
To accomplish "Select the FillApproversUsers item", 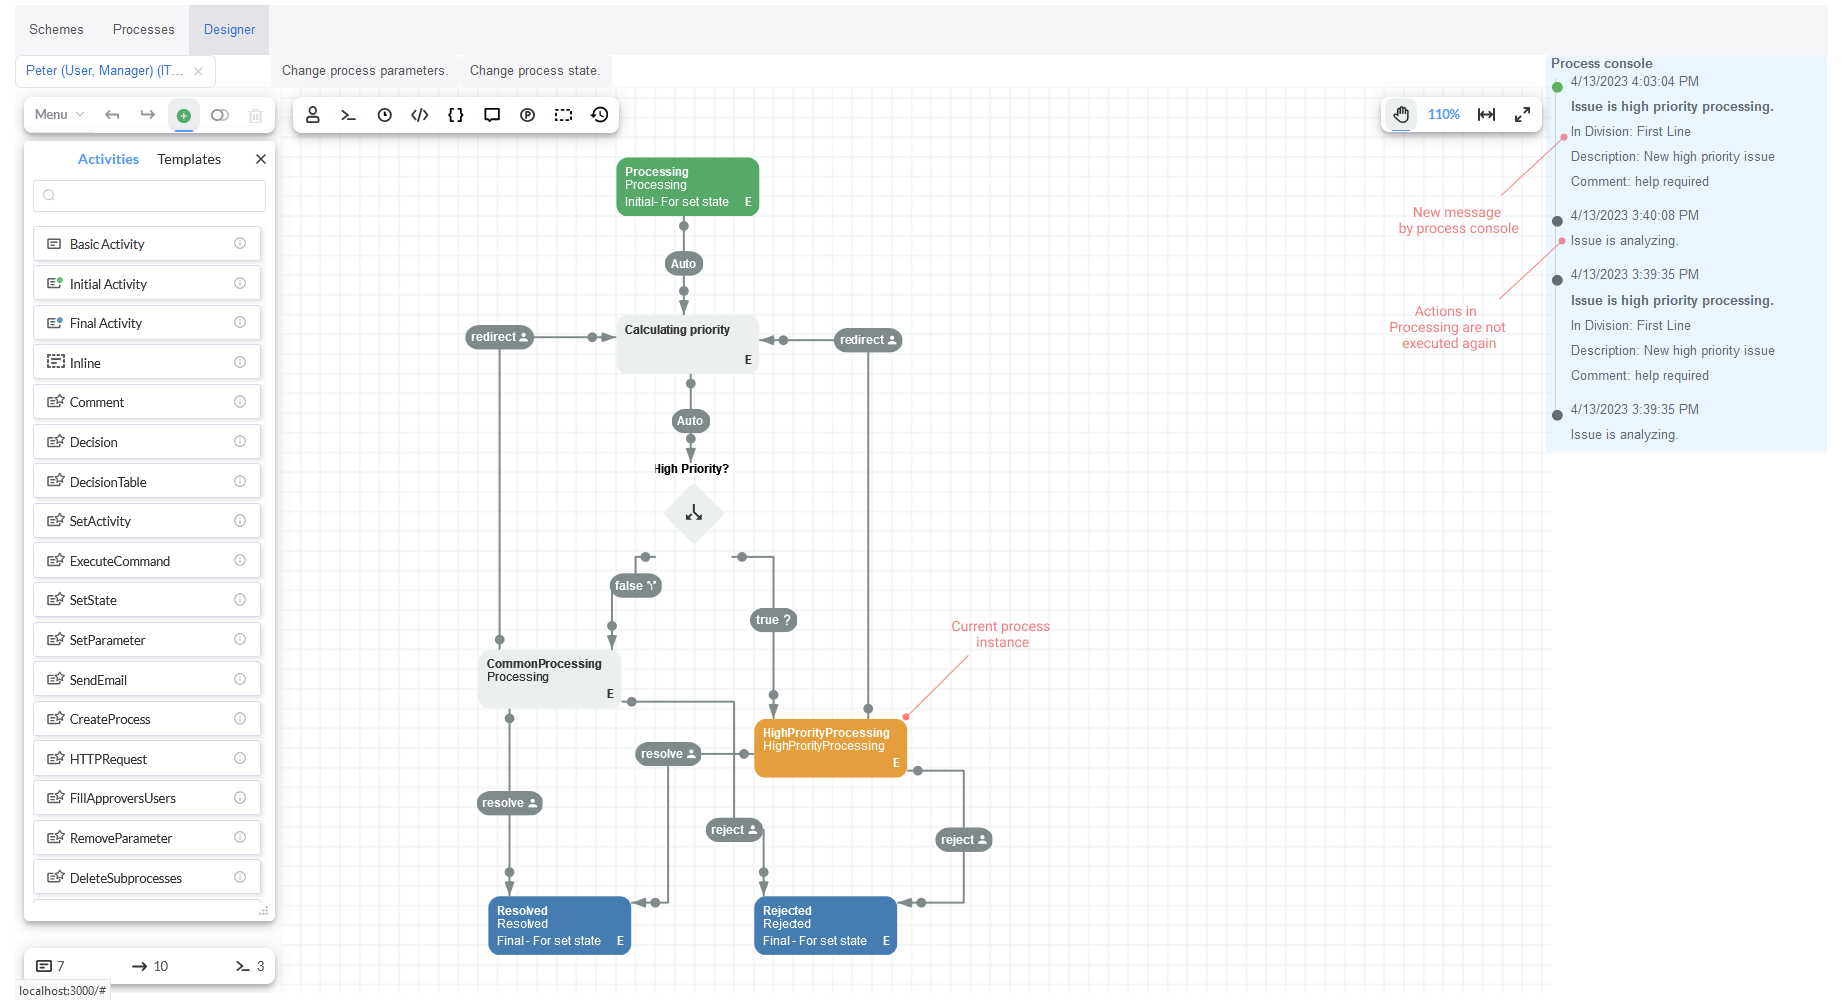I will [147, 798].
